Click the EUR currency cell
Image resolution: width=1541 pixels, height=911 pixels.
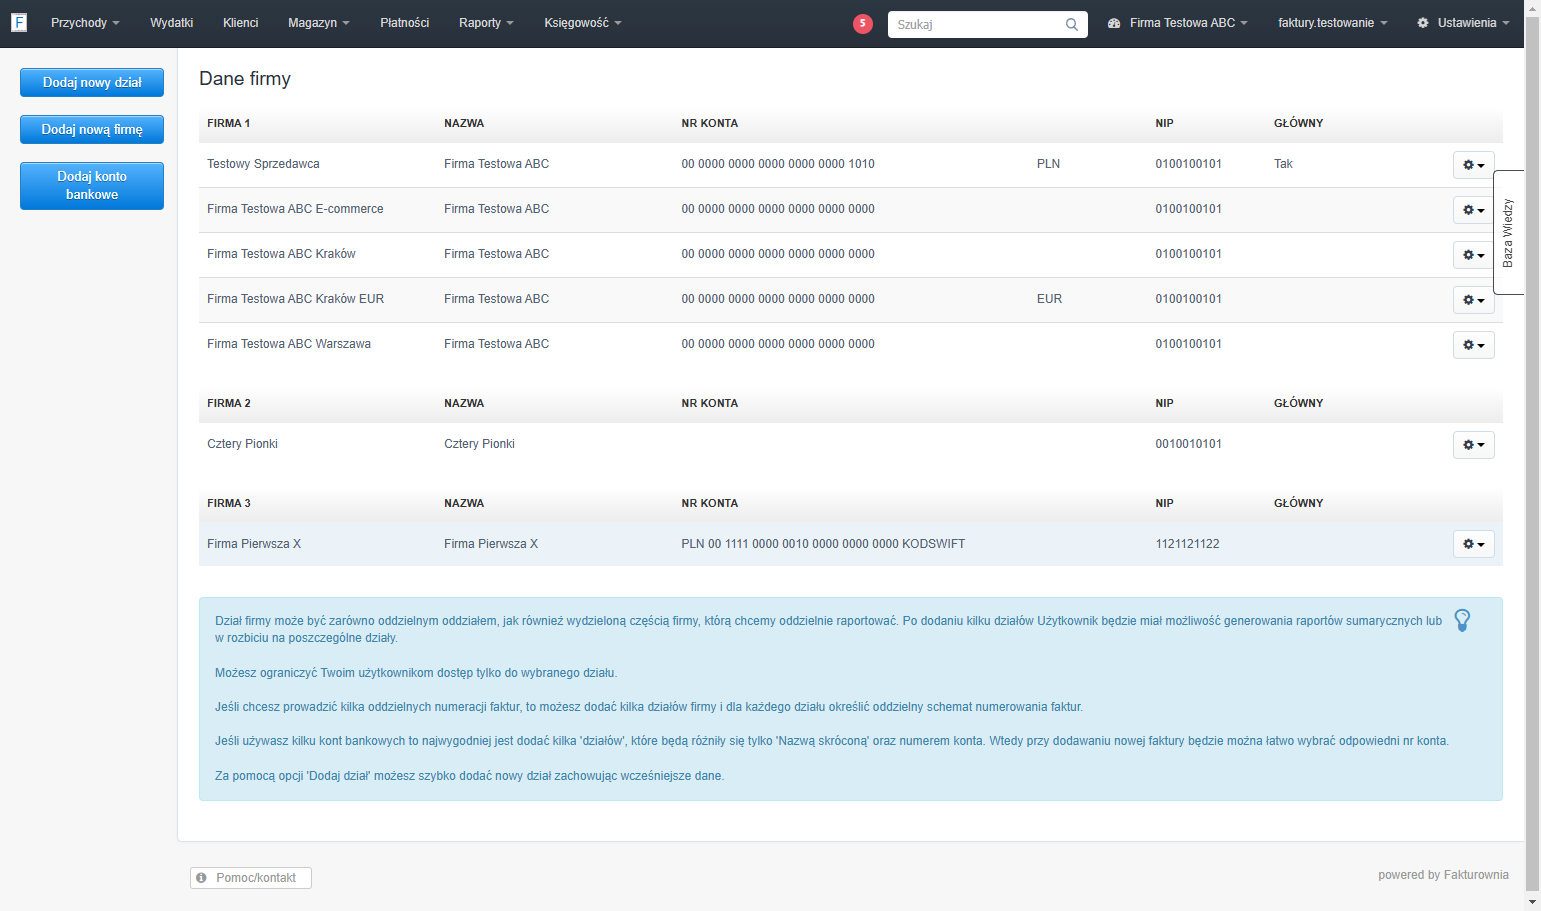(1050, 299)
